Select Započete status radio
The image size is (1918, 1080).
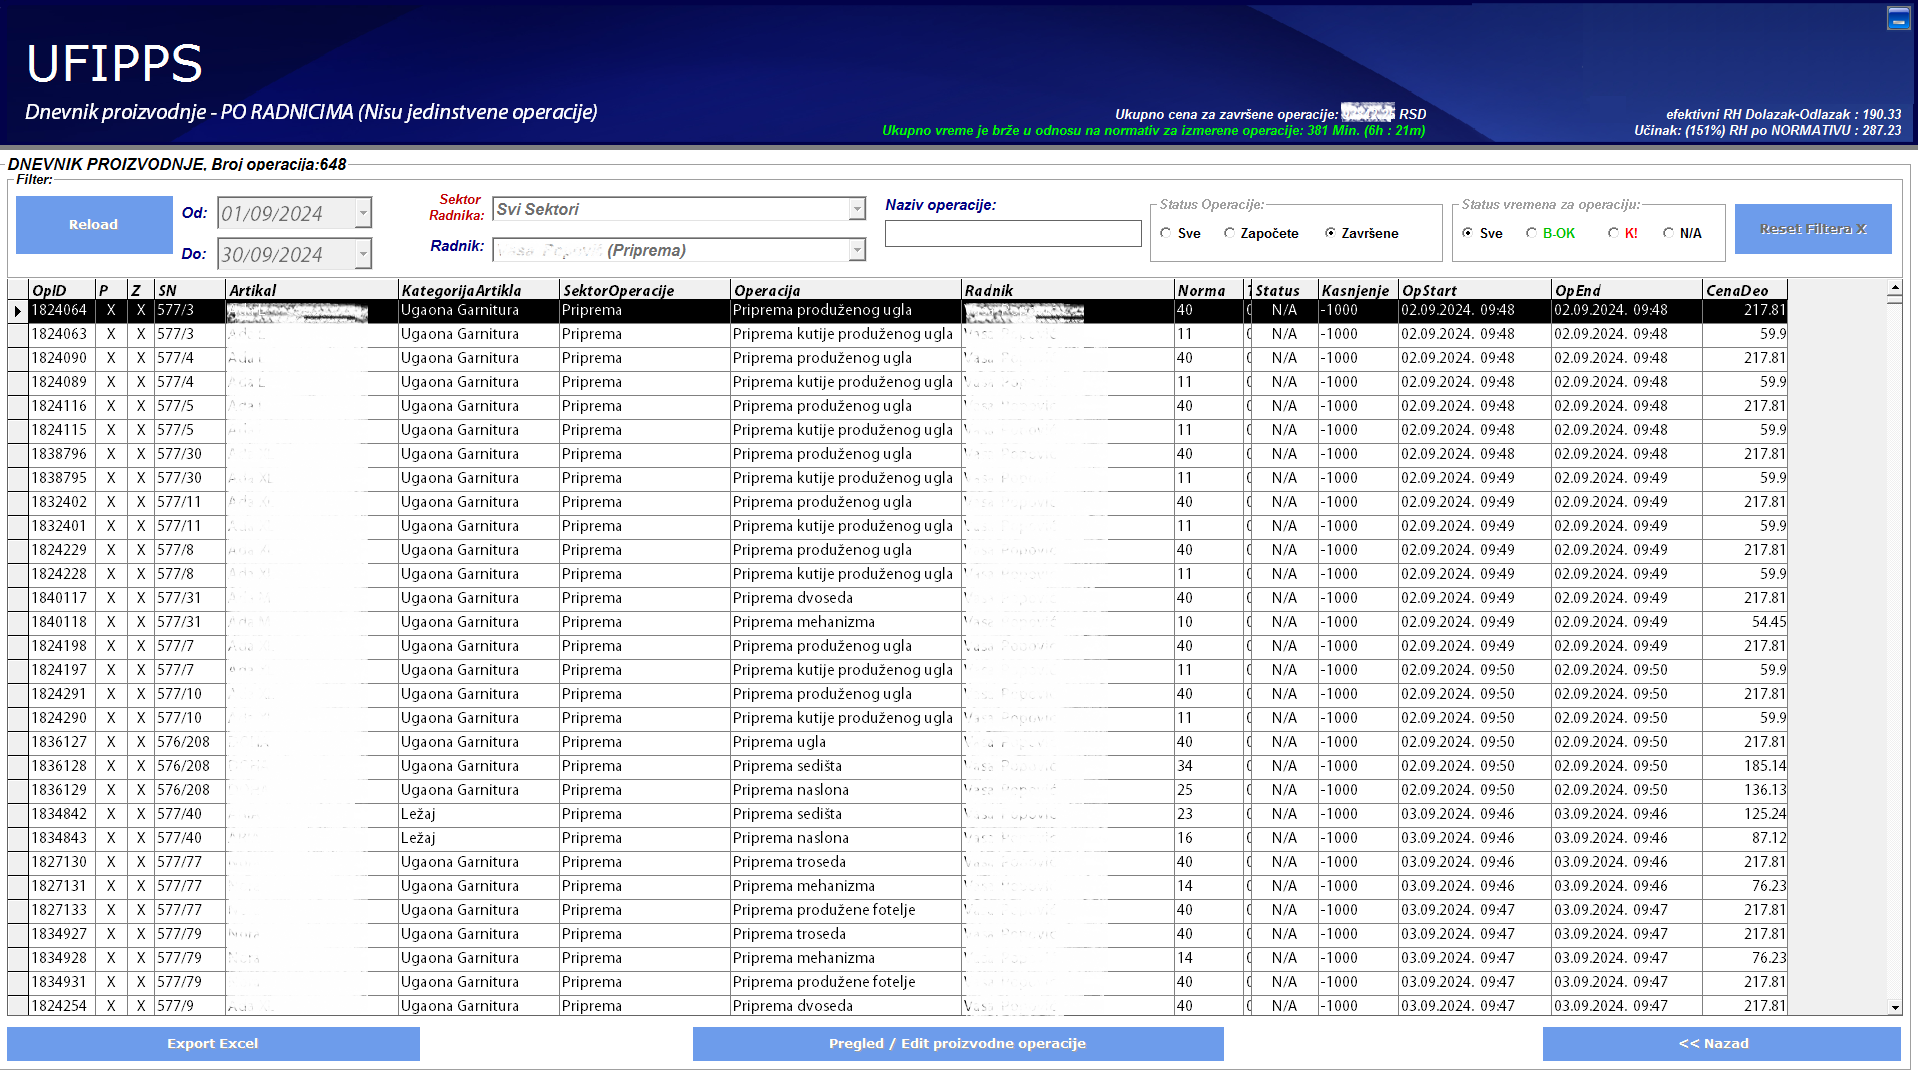point(1230,233)
